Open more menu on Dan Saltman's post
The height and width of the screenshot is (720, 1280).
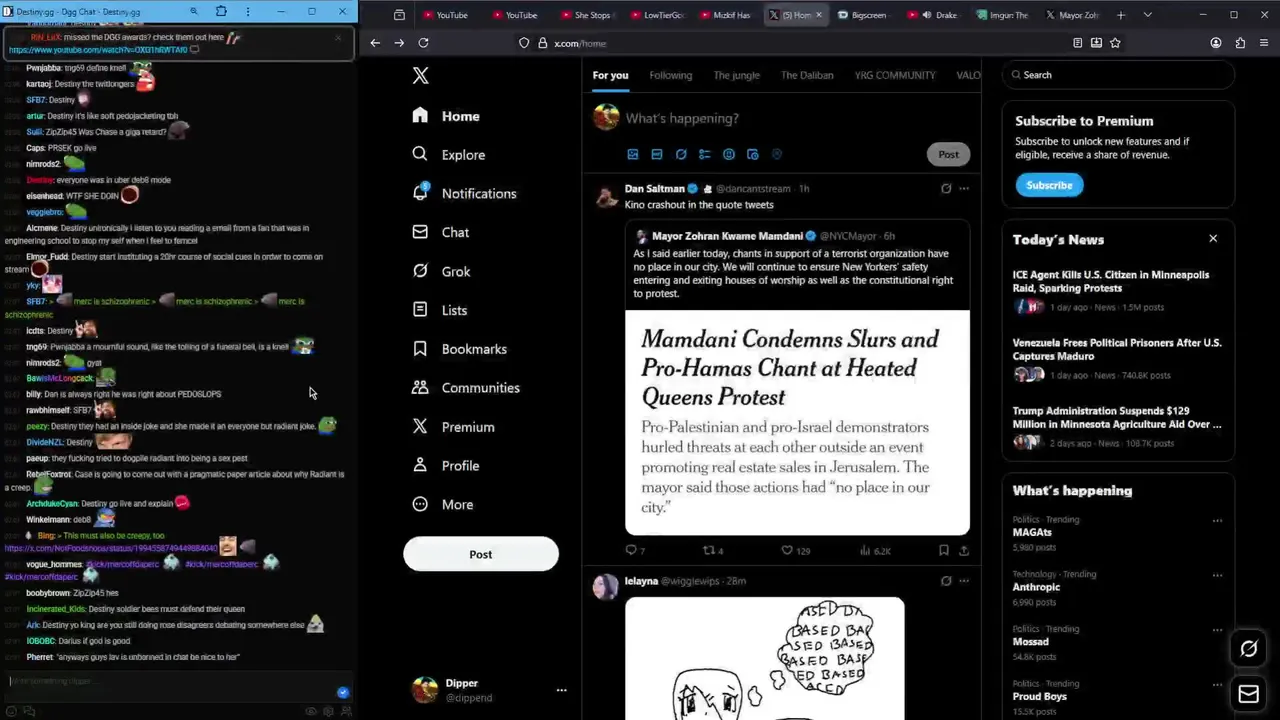click(x=964, y=188)
